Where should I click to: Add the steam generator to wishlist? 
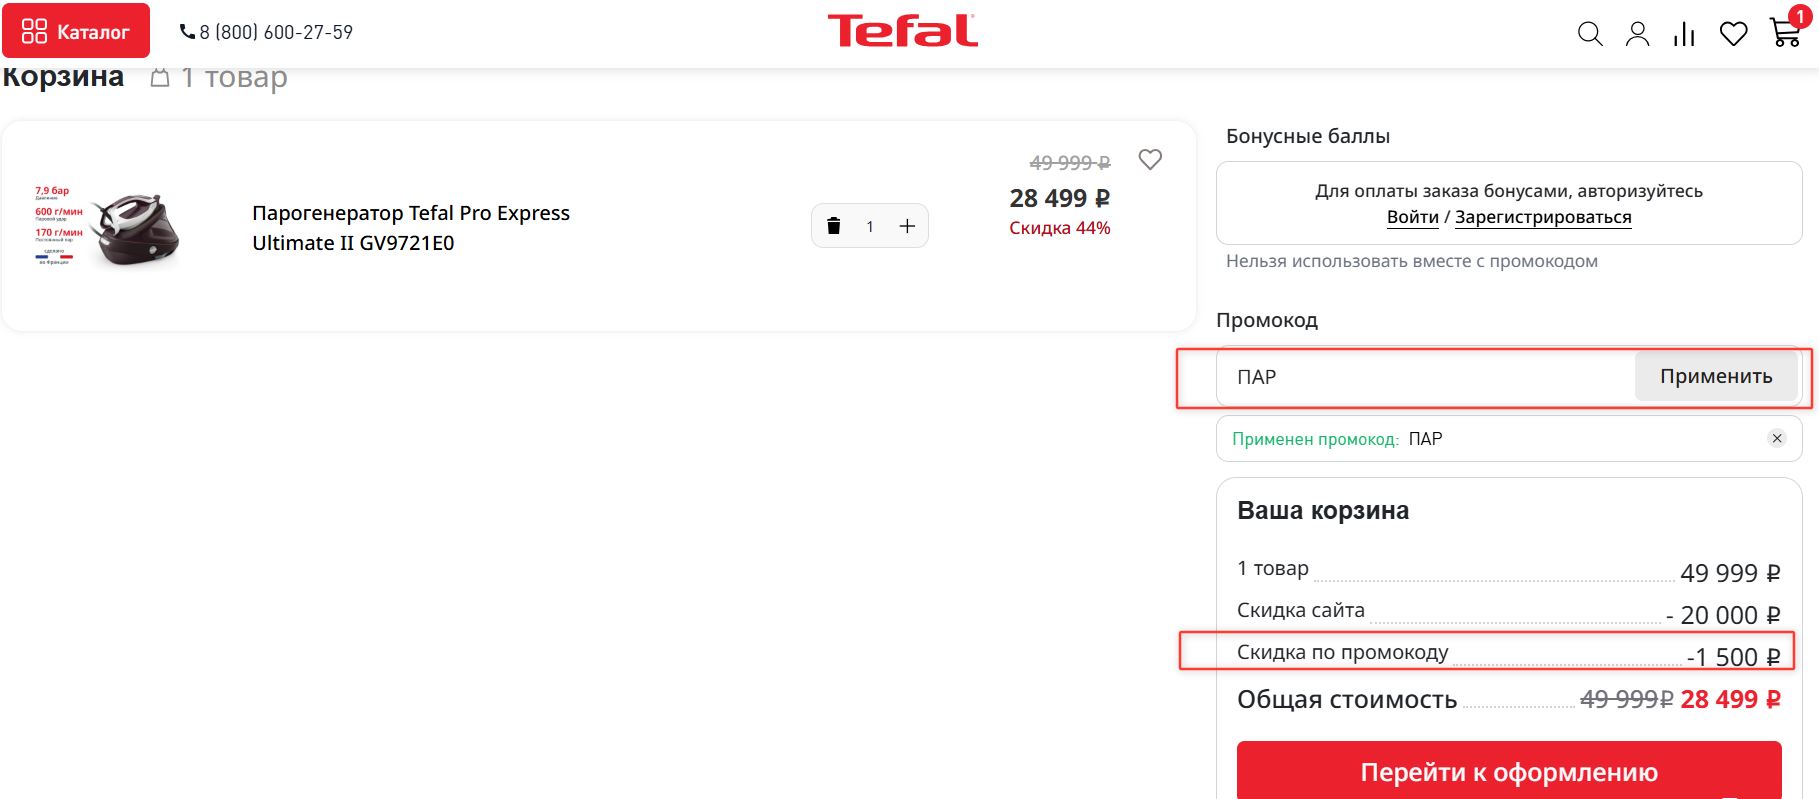[1150, 160]
